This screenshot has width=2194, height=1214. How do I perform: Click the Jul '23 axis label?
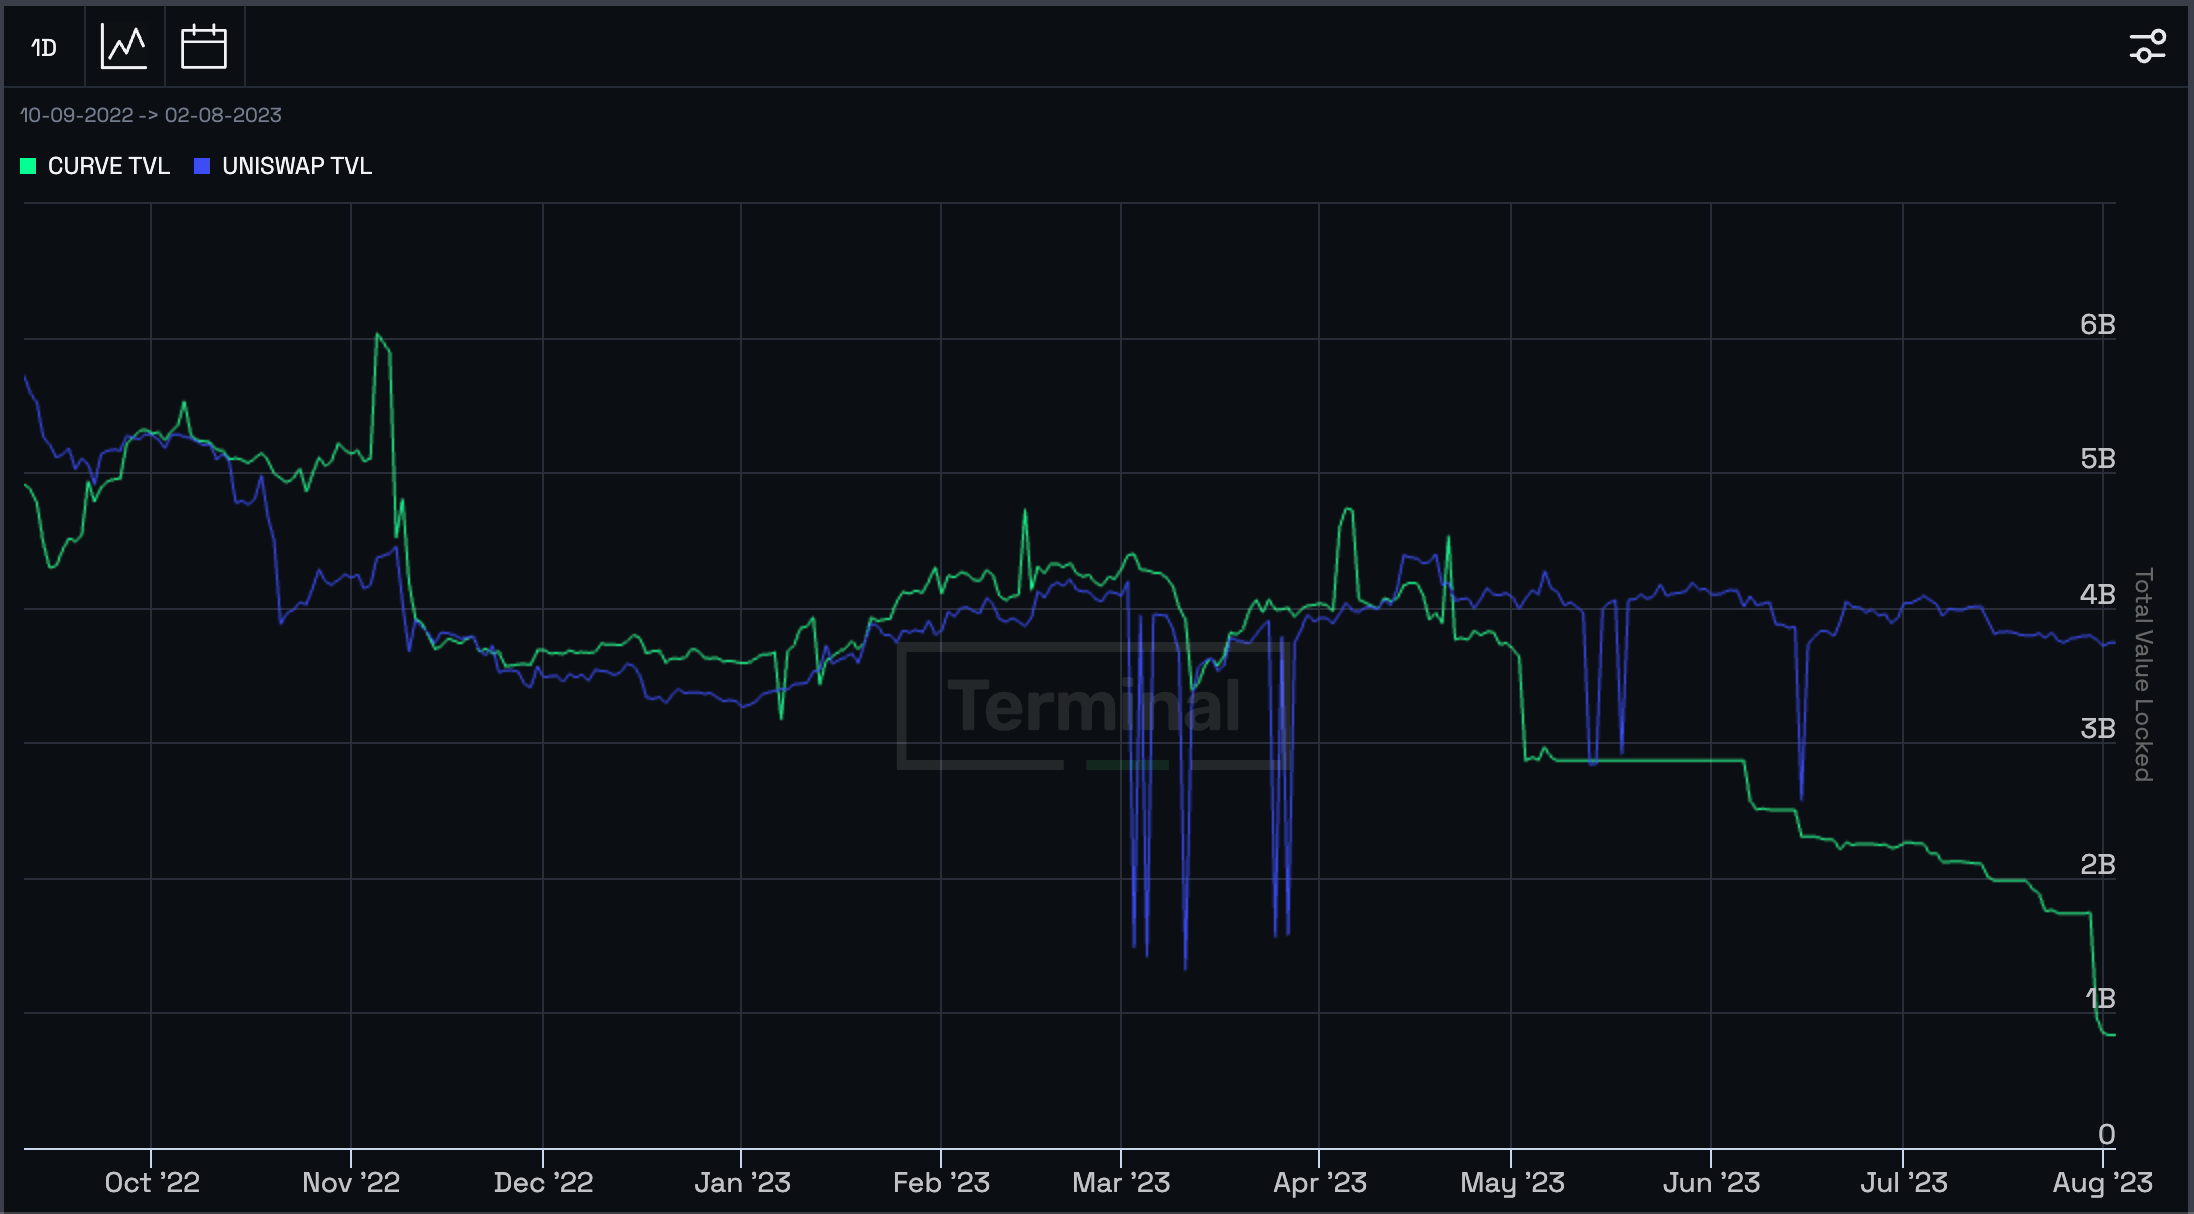pos(1903,1182)
